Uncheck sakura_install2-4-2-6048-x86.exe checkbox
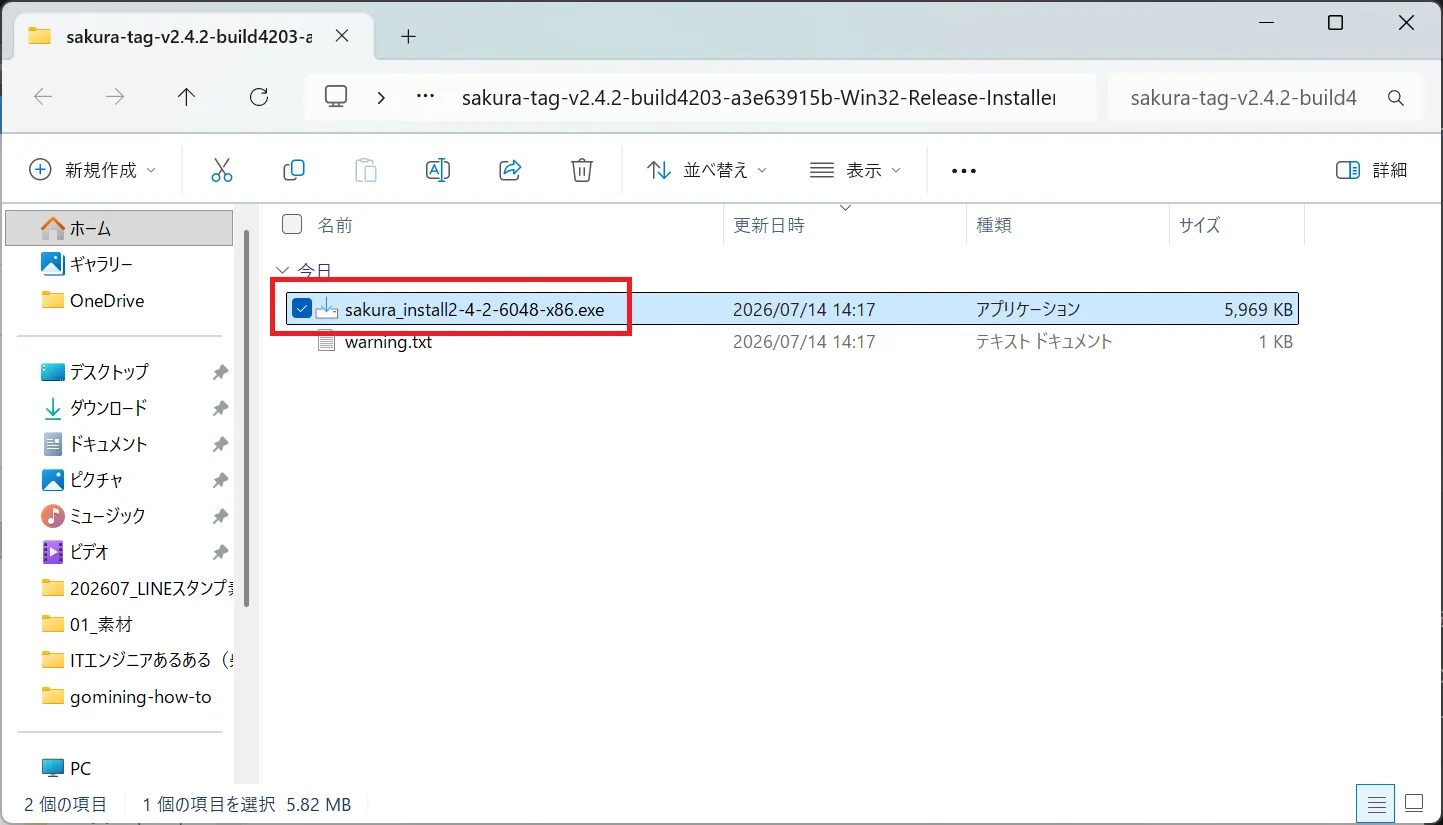Image resolution: width=1443 pixels, height=825 pixels. 302,309
